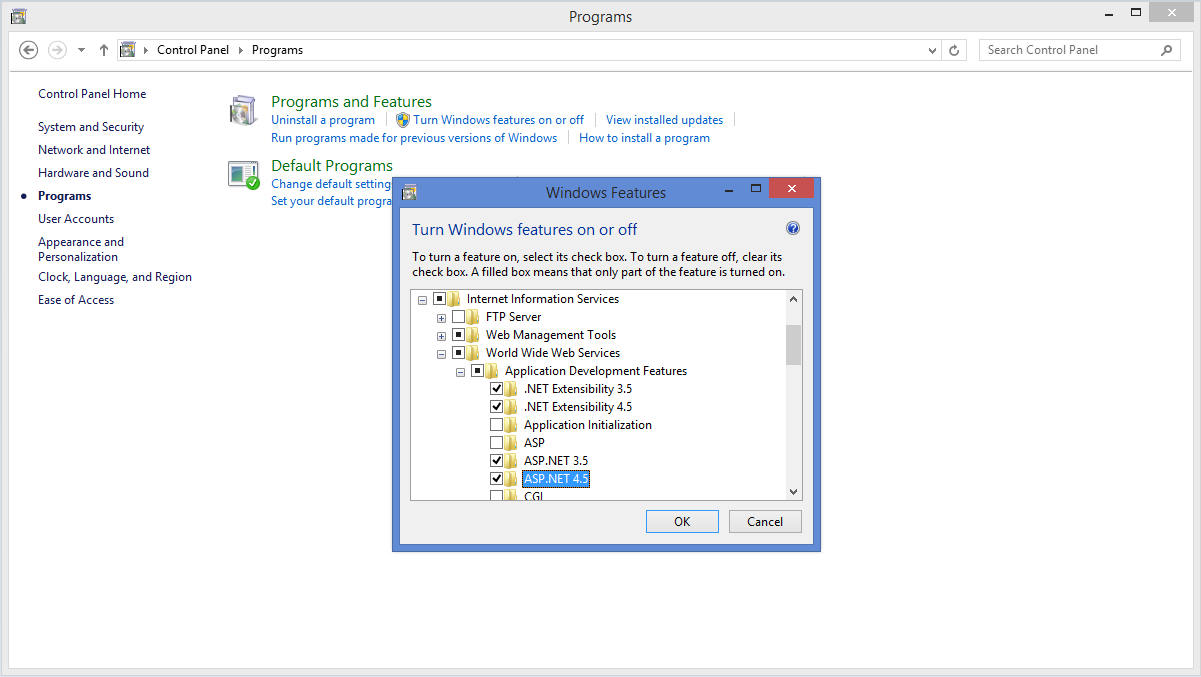Click the Up arrow navigation button
The image size is (1201, 677).
[104, 50]
